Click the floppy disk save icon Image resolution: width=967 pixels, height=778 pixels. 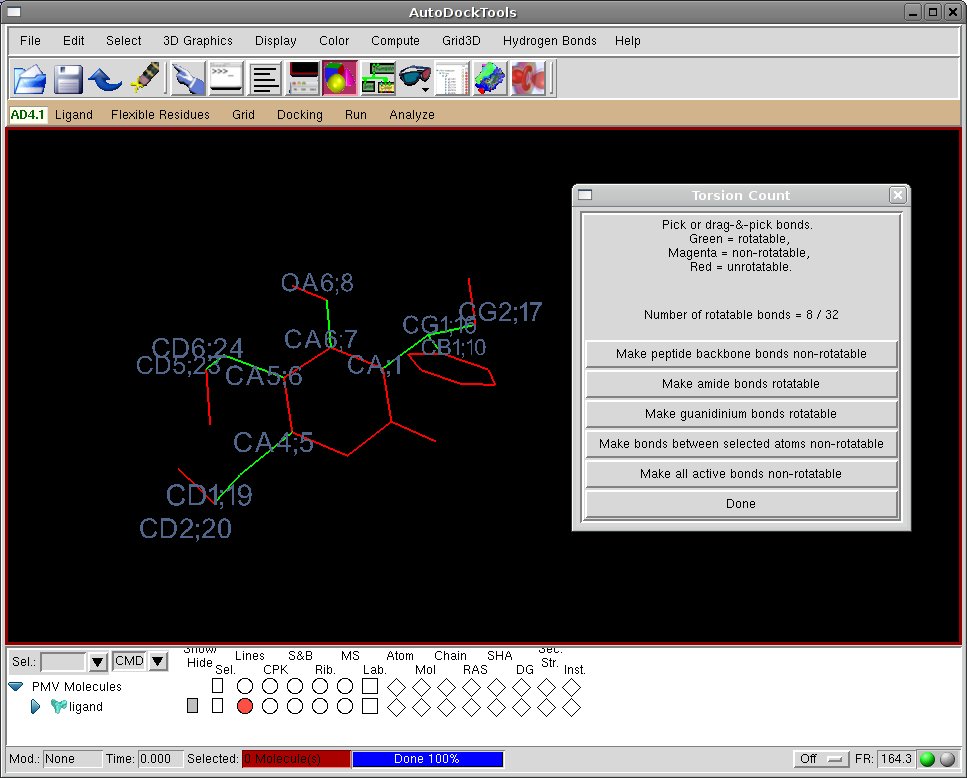pyautogui.click(x=68, y=79)
